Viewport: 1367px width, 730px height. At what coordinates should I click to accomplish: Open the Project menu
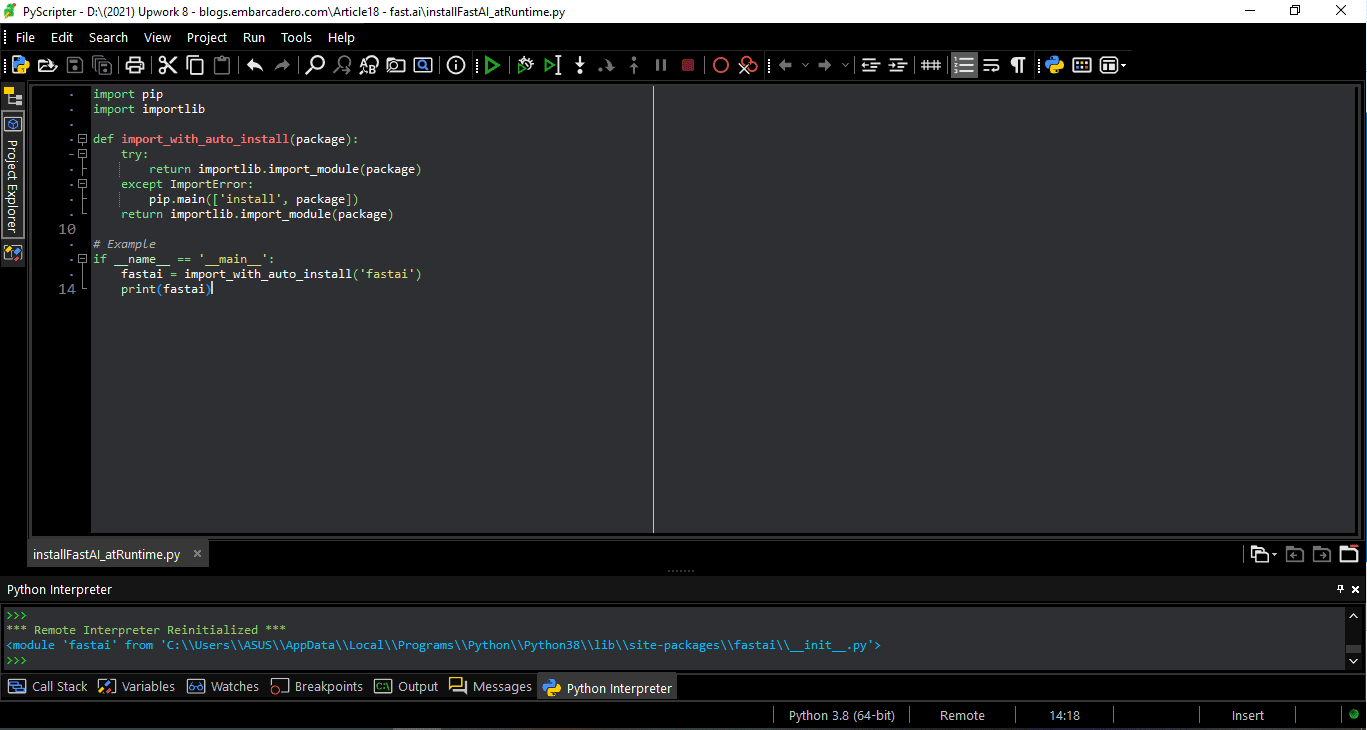(x=207, y=37)
